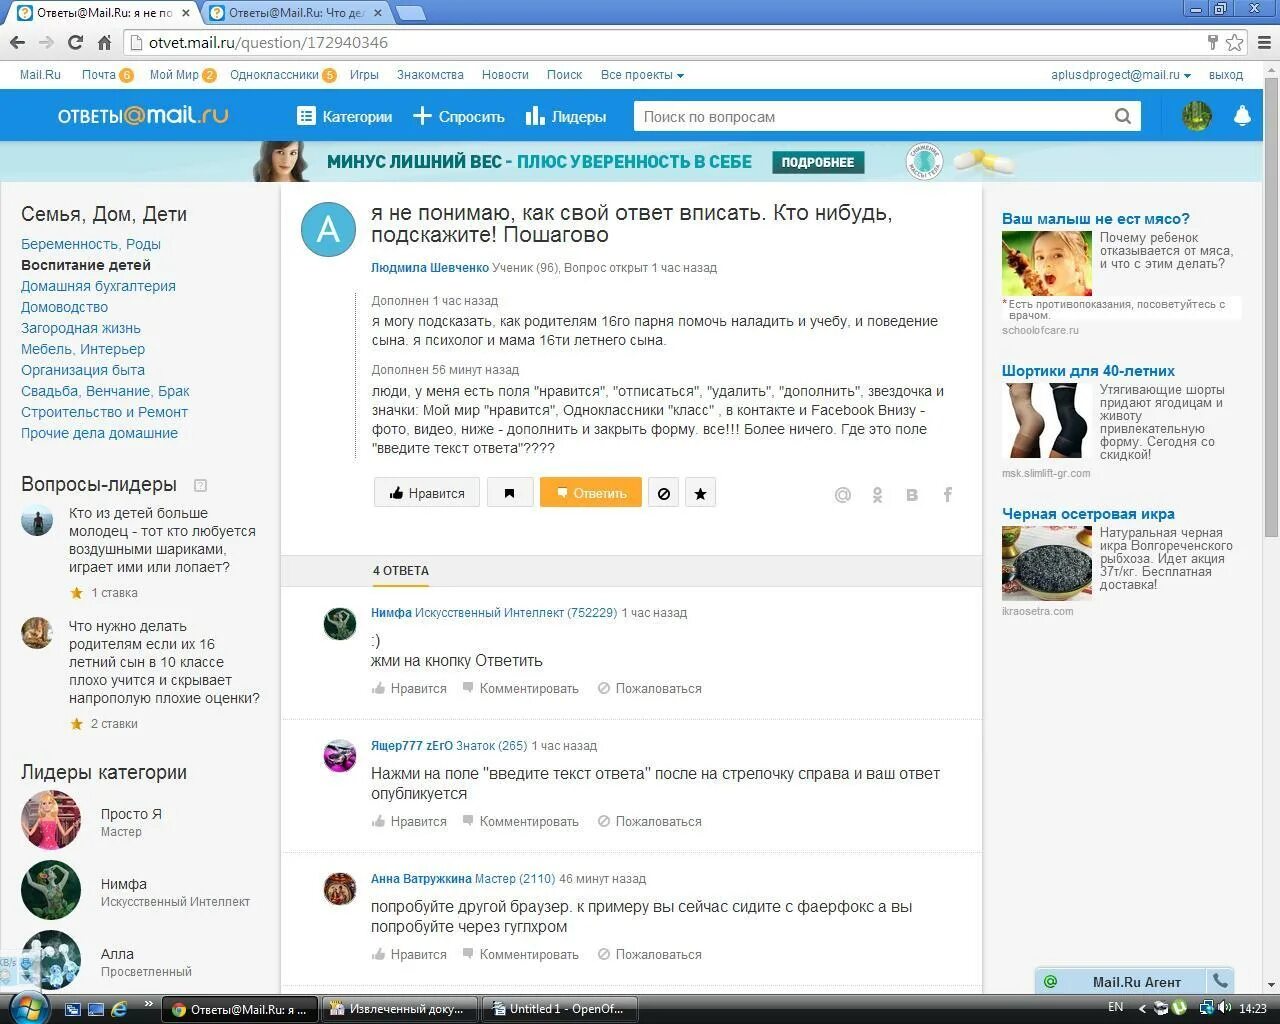Screen dimensions: 1280x1024
Task: Click Нравится under Нимфа's answer
Action: (409, 688)
